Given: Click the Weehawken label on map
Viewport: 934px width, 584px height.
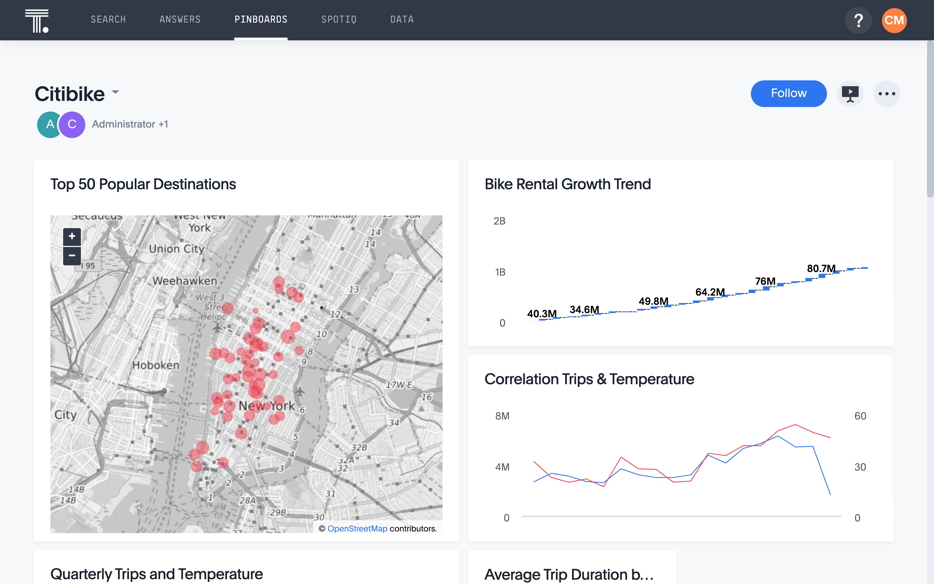Looking at the screenshot, I should (185, 281).
